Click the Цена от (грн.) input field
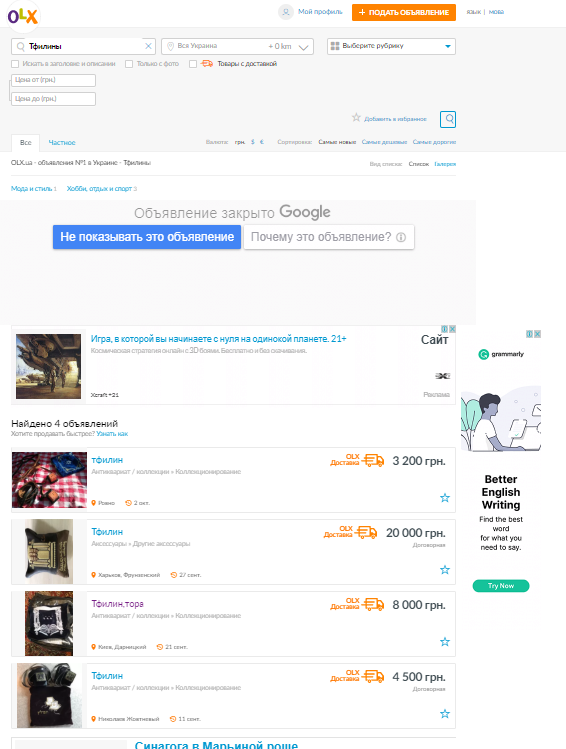 (x=53, y=80)
